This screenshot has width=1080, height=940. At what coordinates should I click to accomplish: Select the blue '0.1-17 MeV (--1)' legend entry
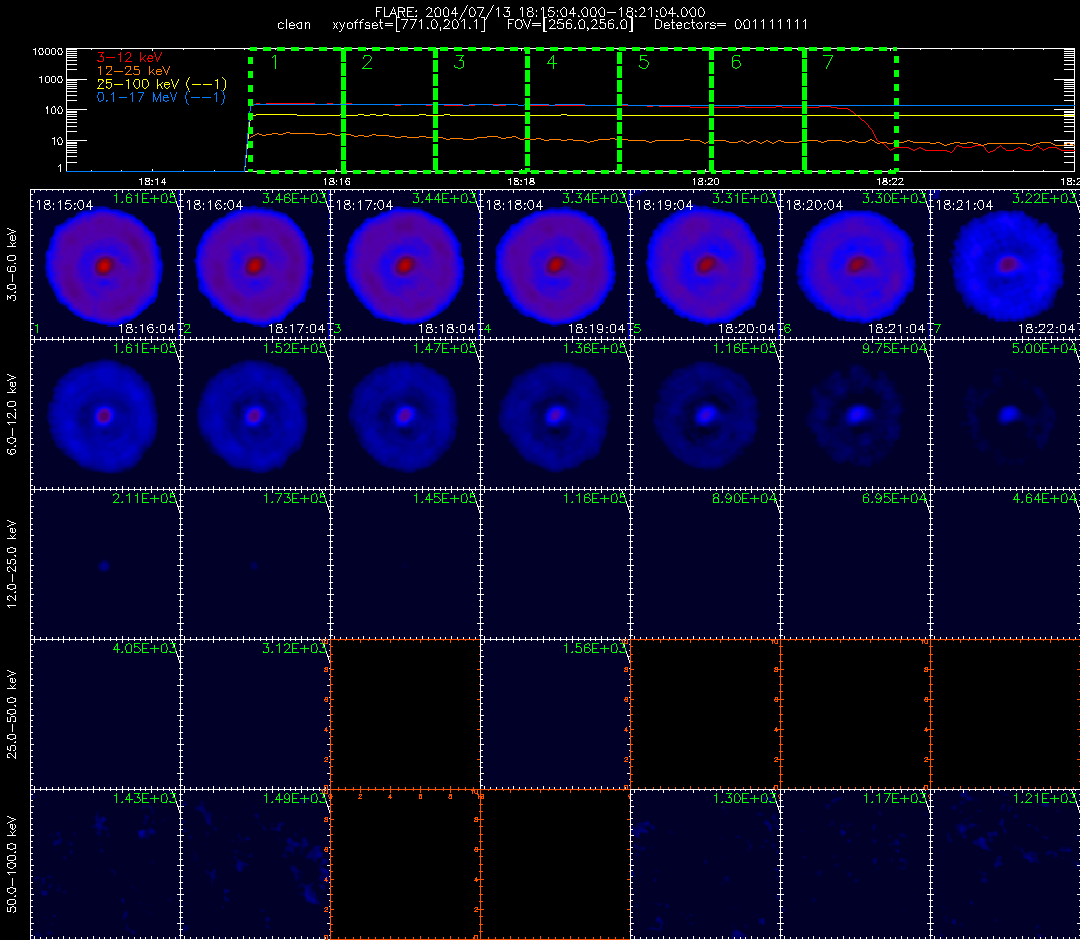click(162, 97)
